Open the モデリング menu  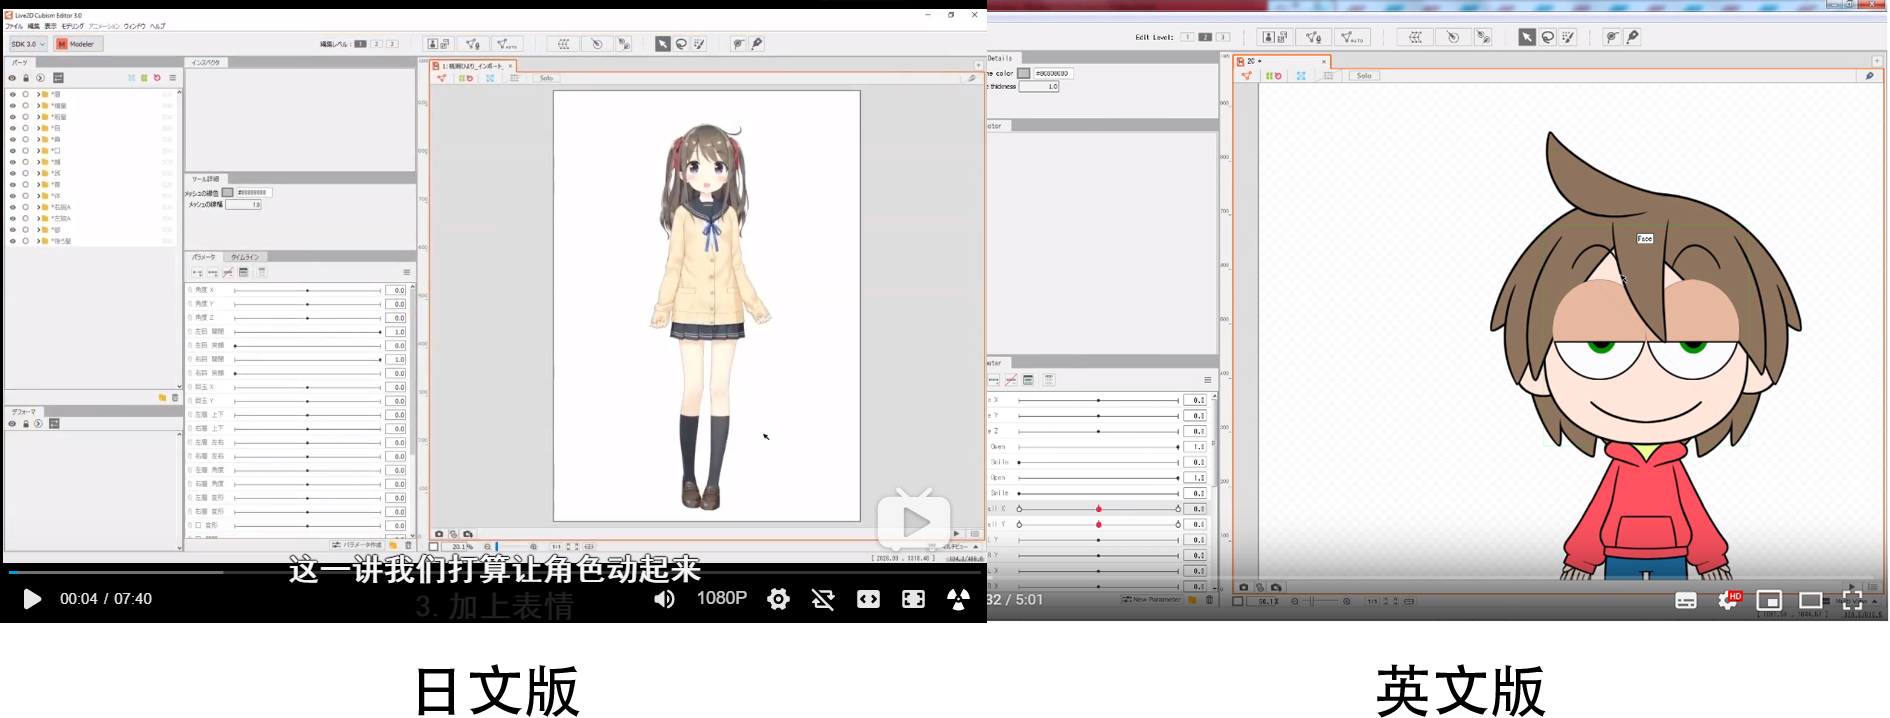[73, 26]
